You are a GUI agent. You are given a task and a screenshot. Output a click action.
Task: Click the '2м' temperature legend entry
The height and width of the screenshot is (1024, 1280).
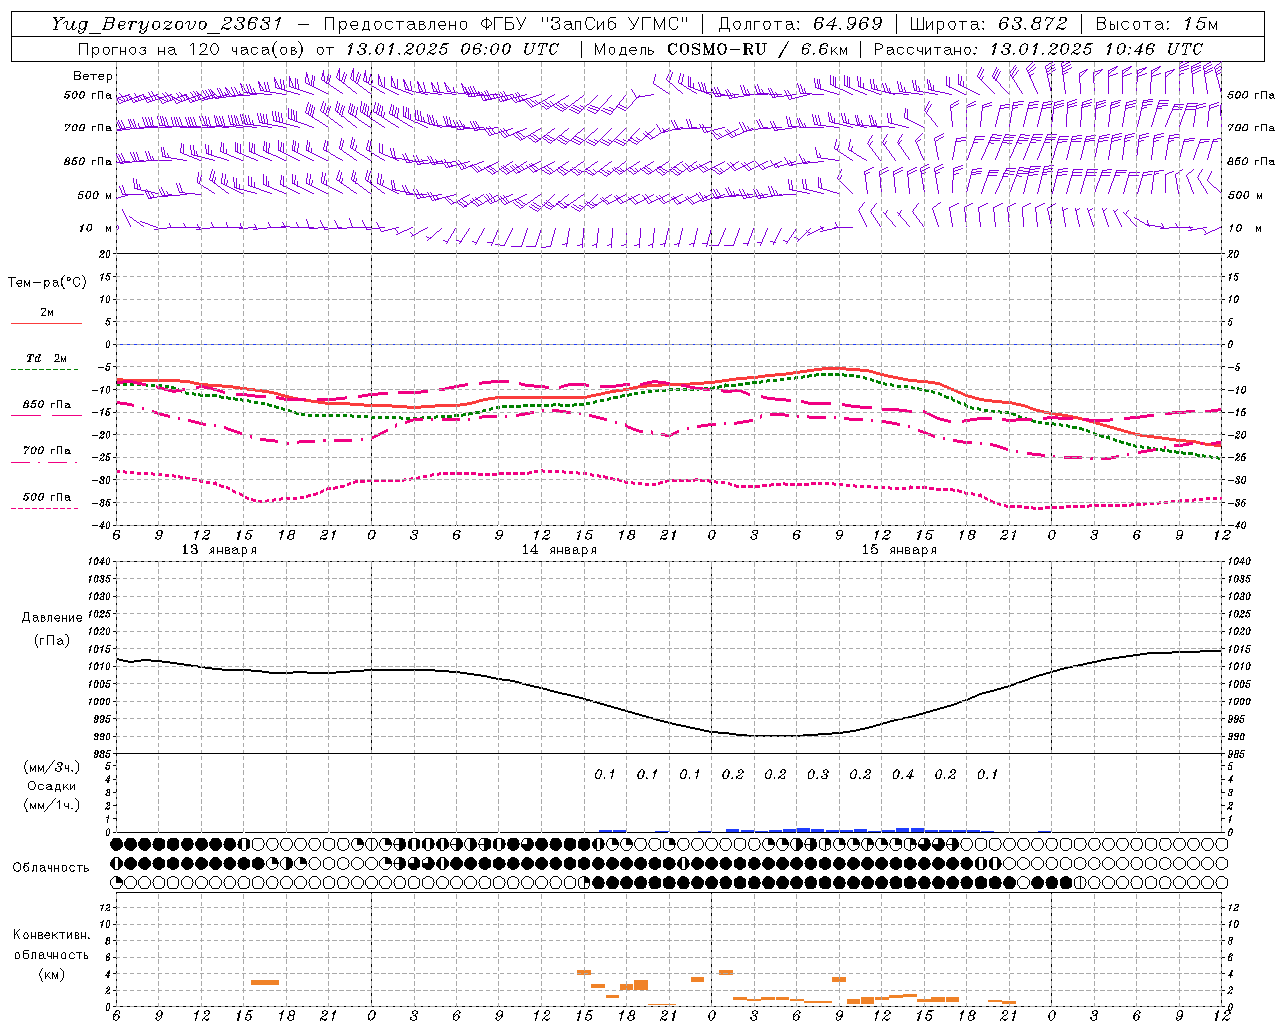coord(47,313)
